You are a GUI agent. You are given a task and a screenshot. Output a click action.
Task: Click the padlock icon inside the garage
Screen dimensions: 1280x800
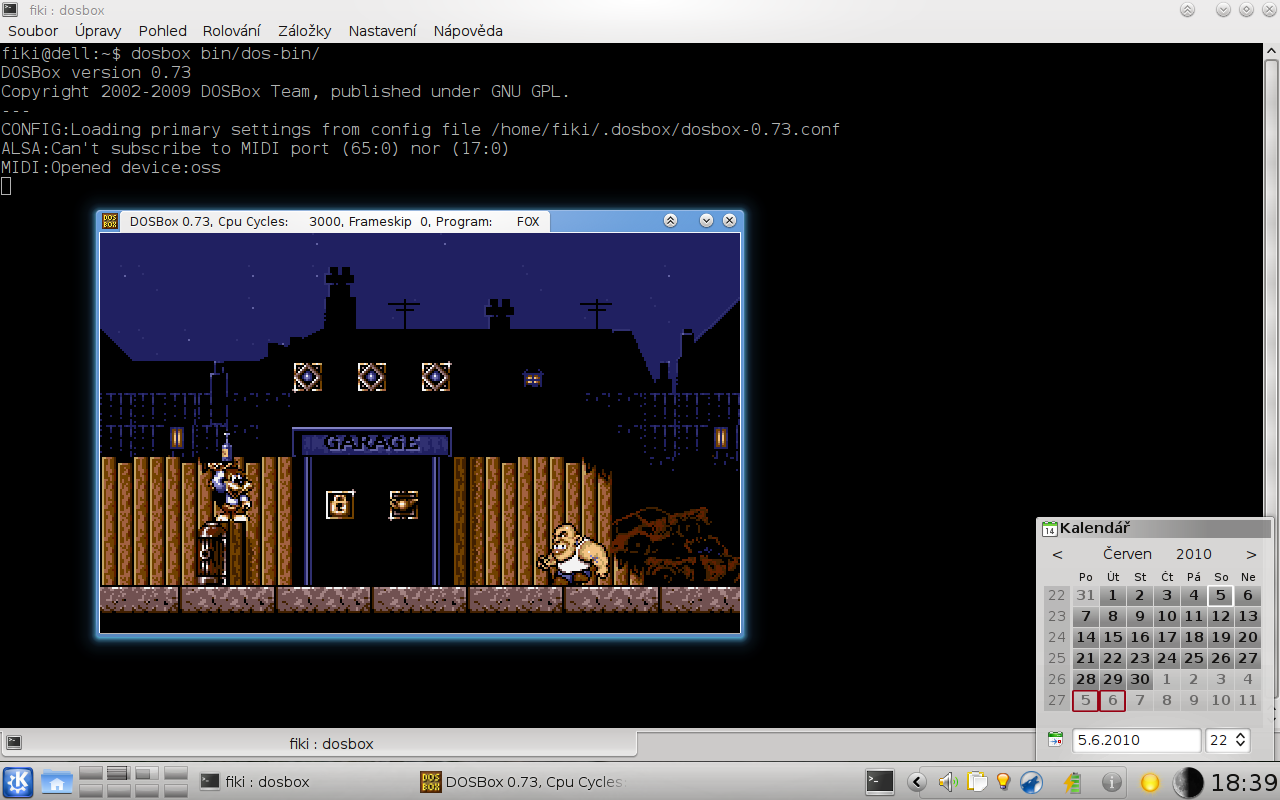[340, 504]
